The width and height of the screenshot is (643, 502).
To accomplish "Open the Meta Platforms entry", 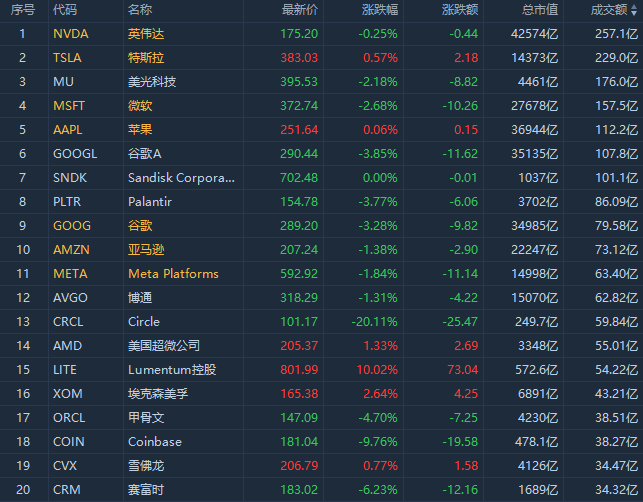I will coord(173,273).
